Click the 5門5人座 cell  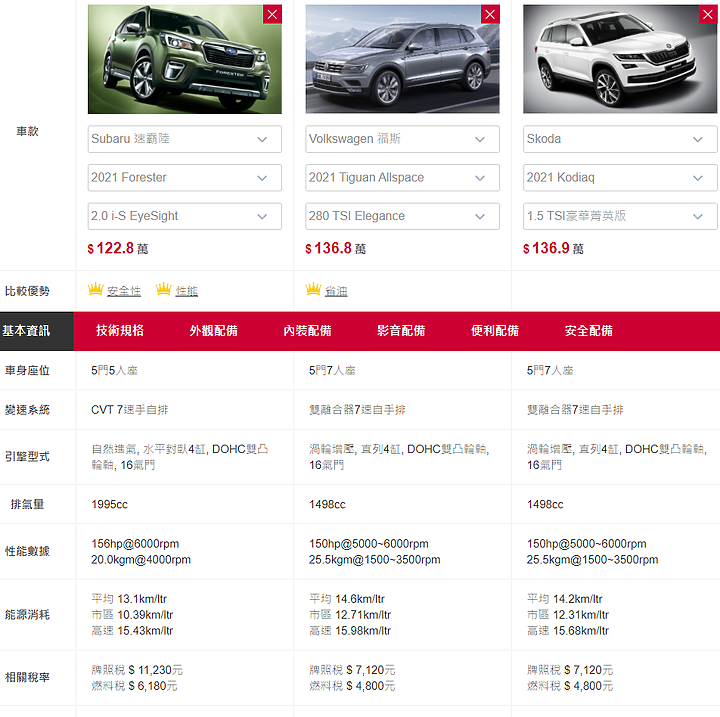coord(114,371)
